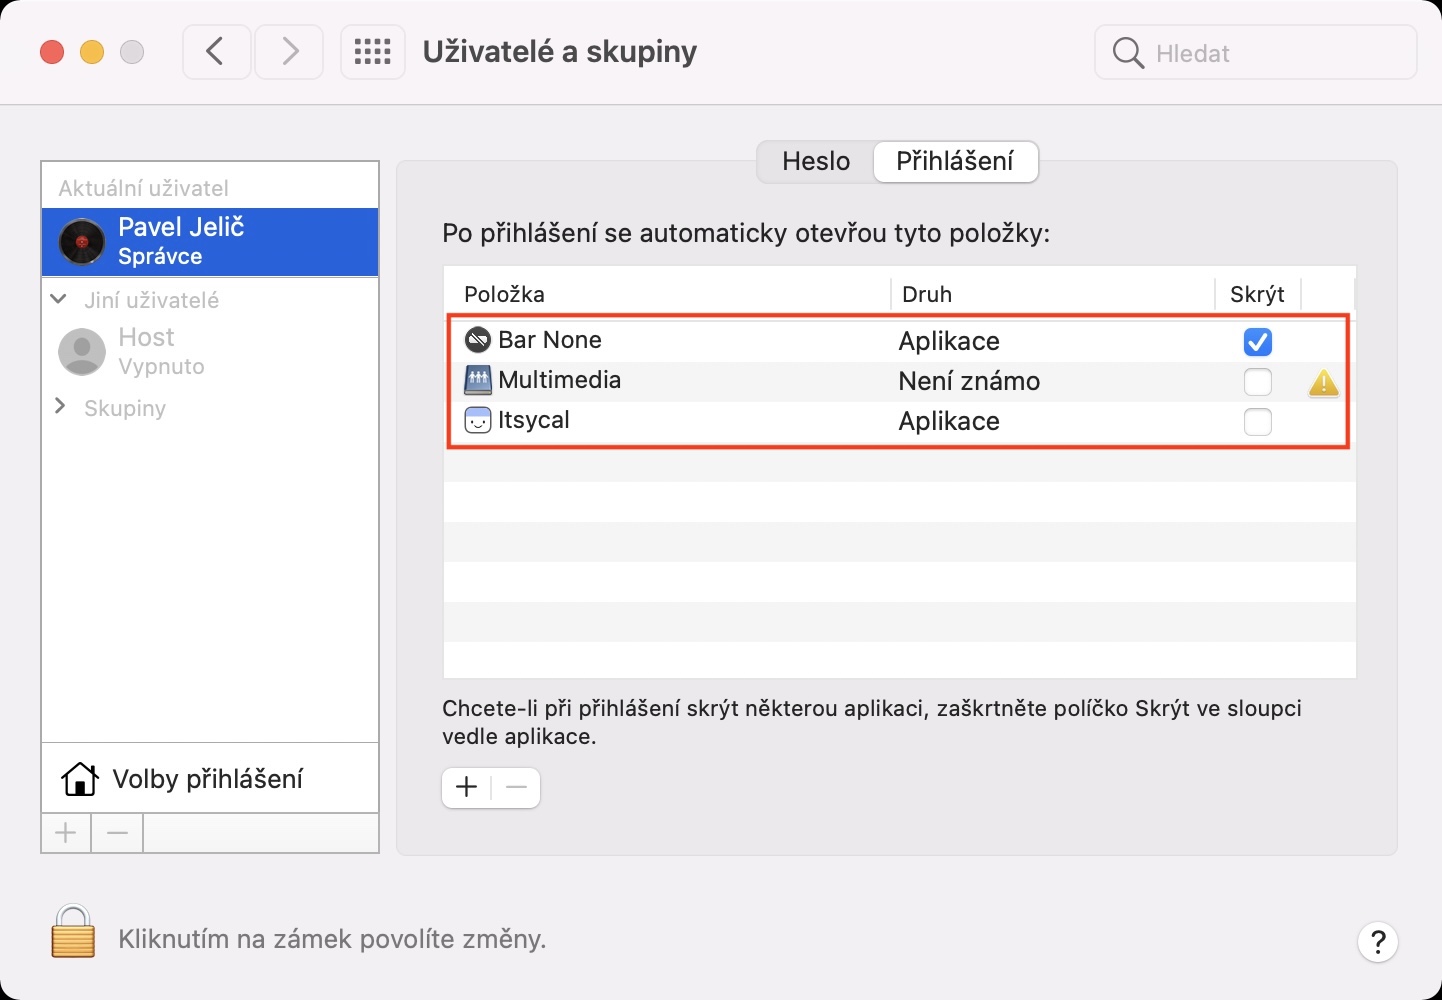Open Volby přihlášení login options

click(208, 779)
